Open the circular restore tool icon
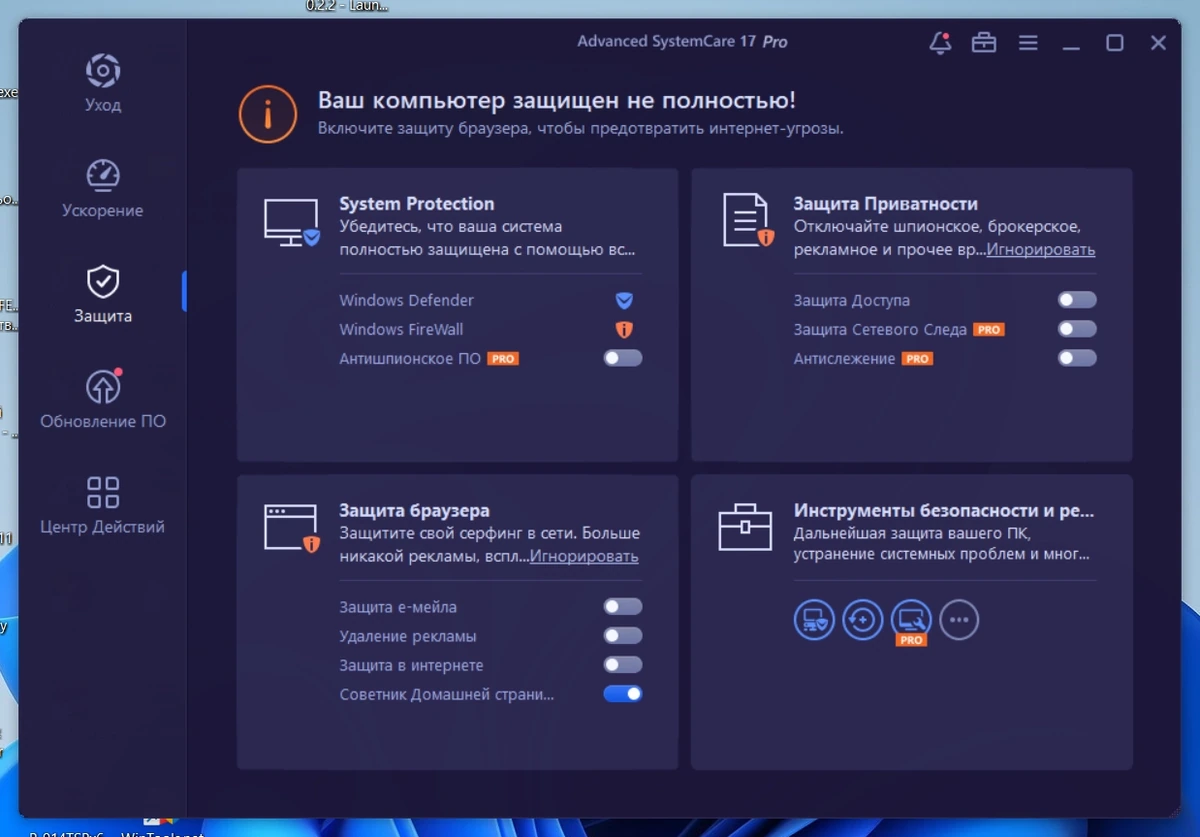The height and width of the screenshot is (837, 1200). pos(862,620)
